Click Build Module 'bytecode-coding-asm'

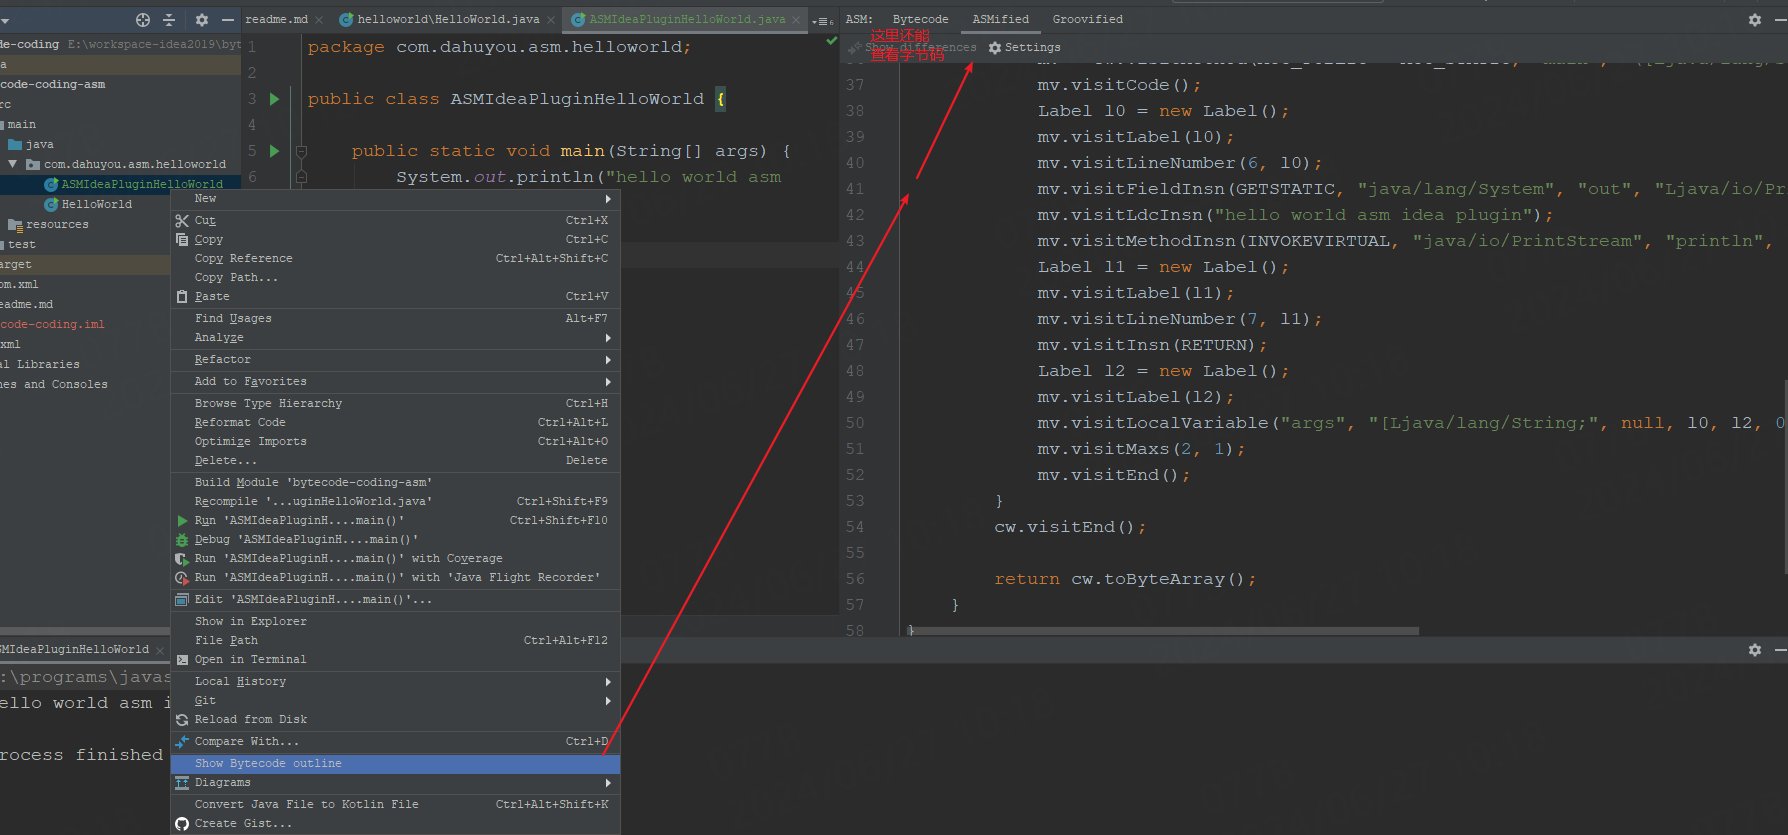(395, 482)
